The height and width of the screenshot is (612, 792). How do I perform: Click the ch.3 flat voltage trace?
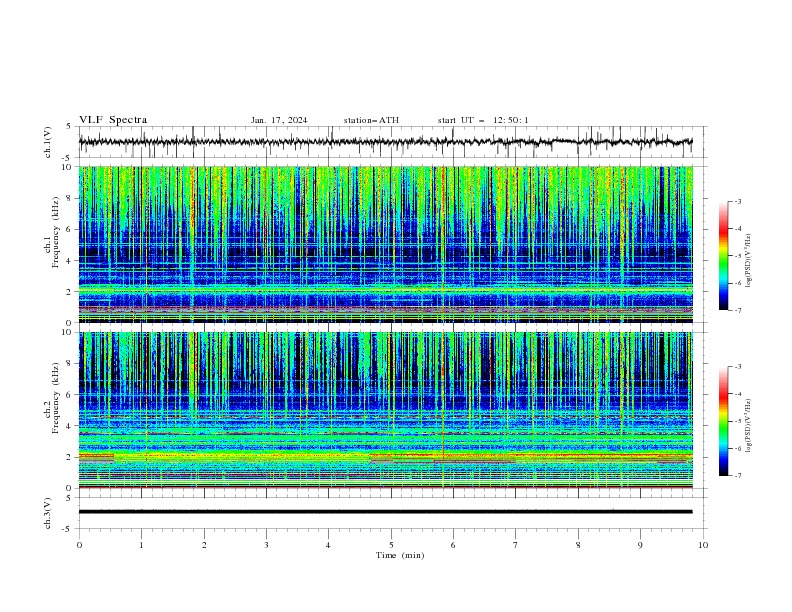pyautogui.click(x=385, y=512)
